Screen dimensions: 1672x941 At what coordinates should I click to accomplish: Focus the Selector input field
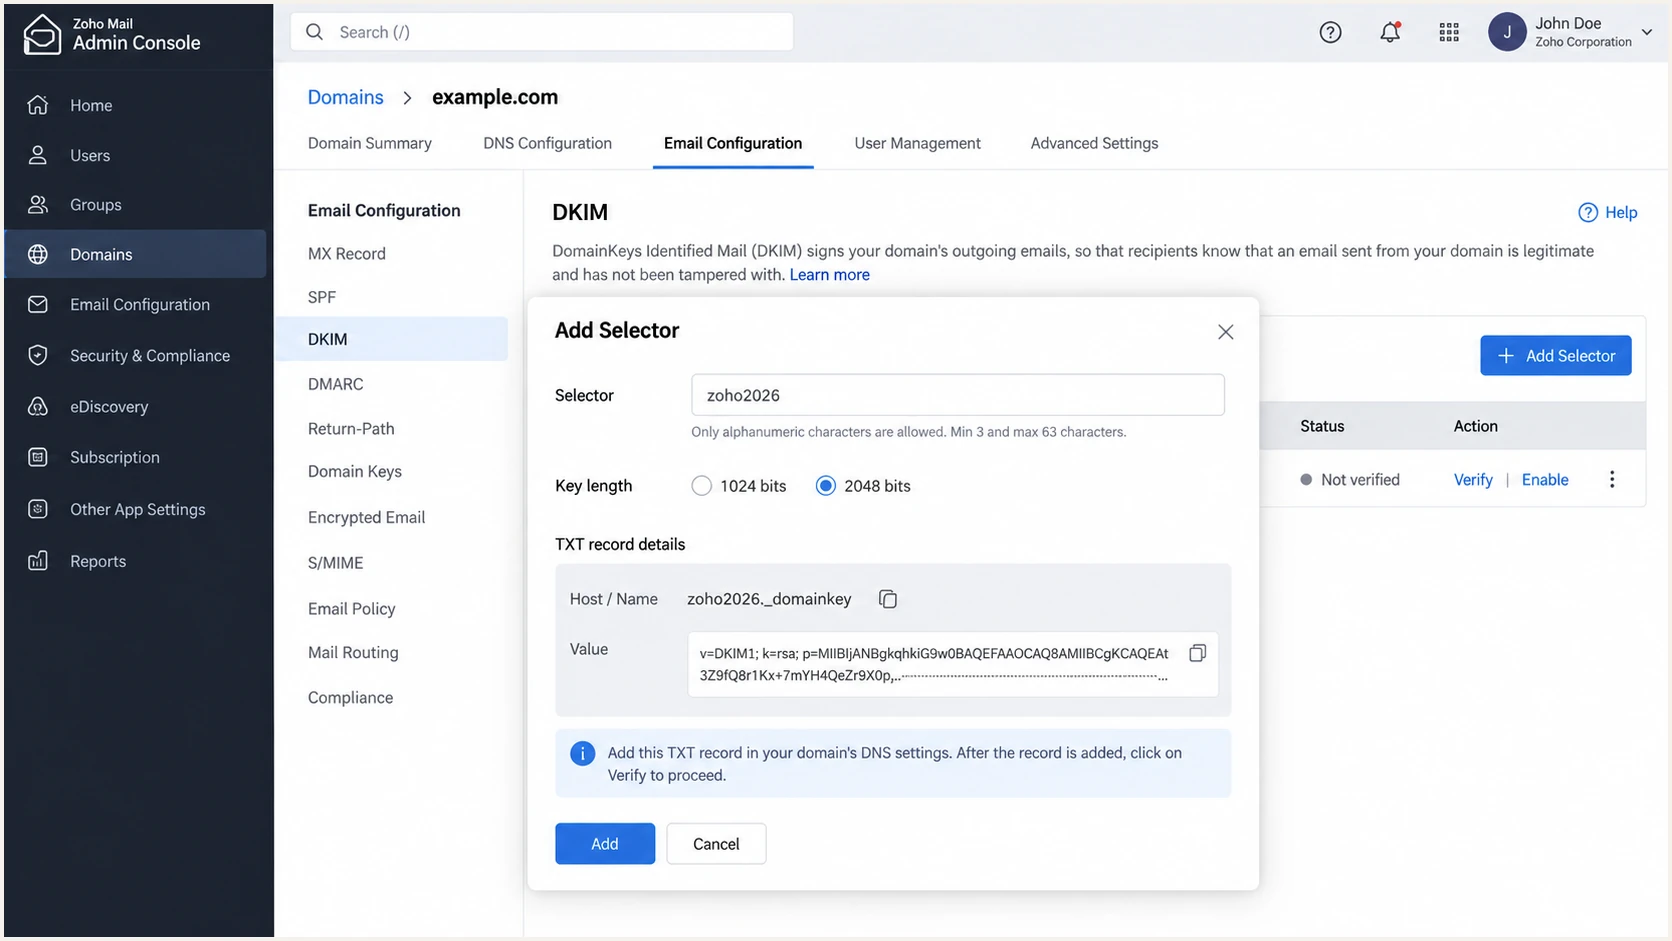coord(958,395)
